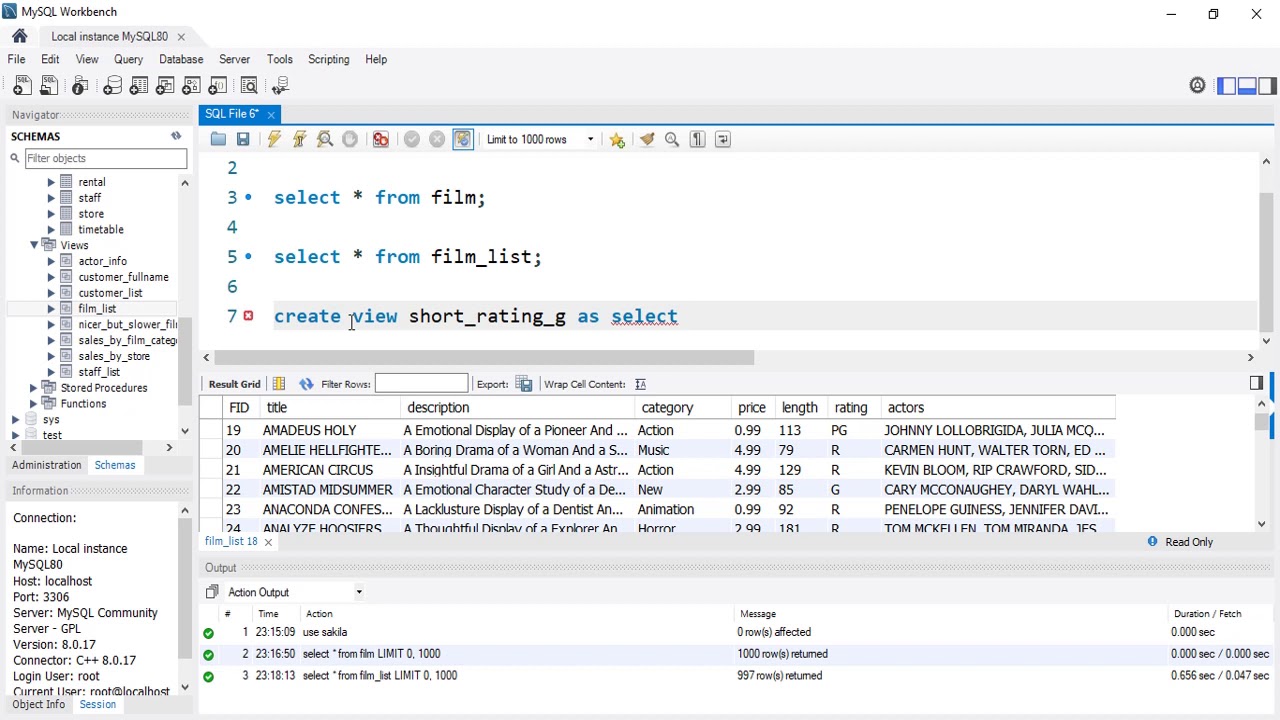Viewport: 1280px width, 720px height.
Task: Open the Database menu
Action: point(181,59)
